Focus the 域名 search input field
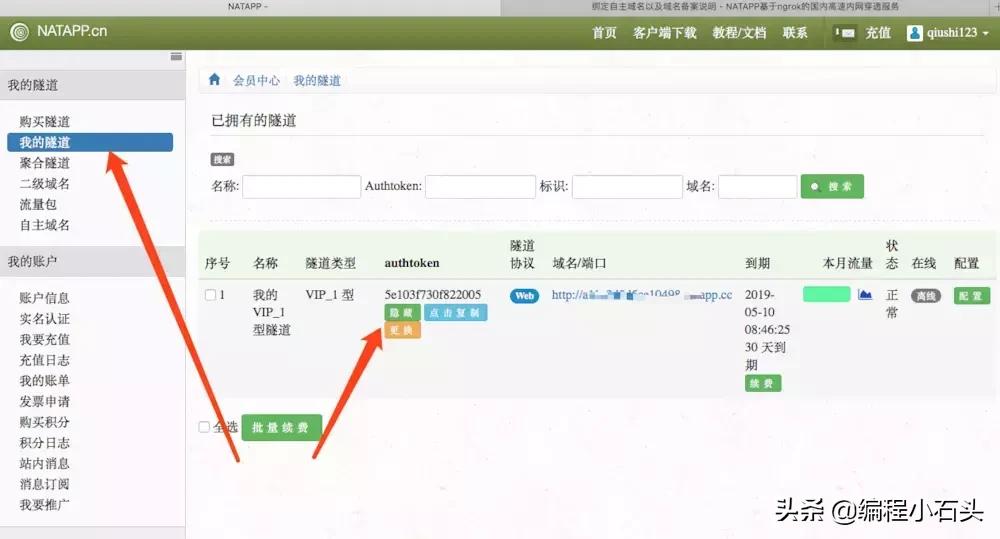The width and height of the screenshot is (1000, 539). (x=758, y=187)
